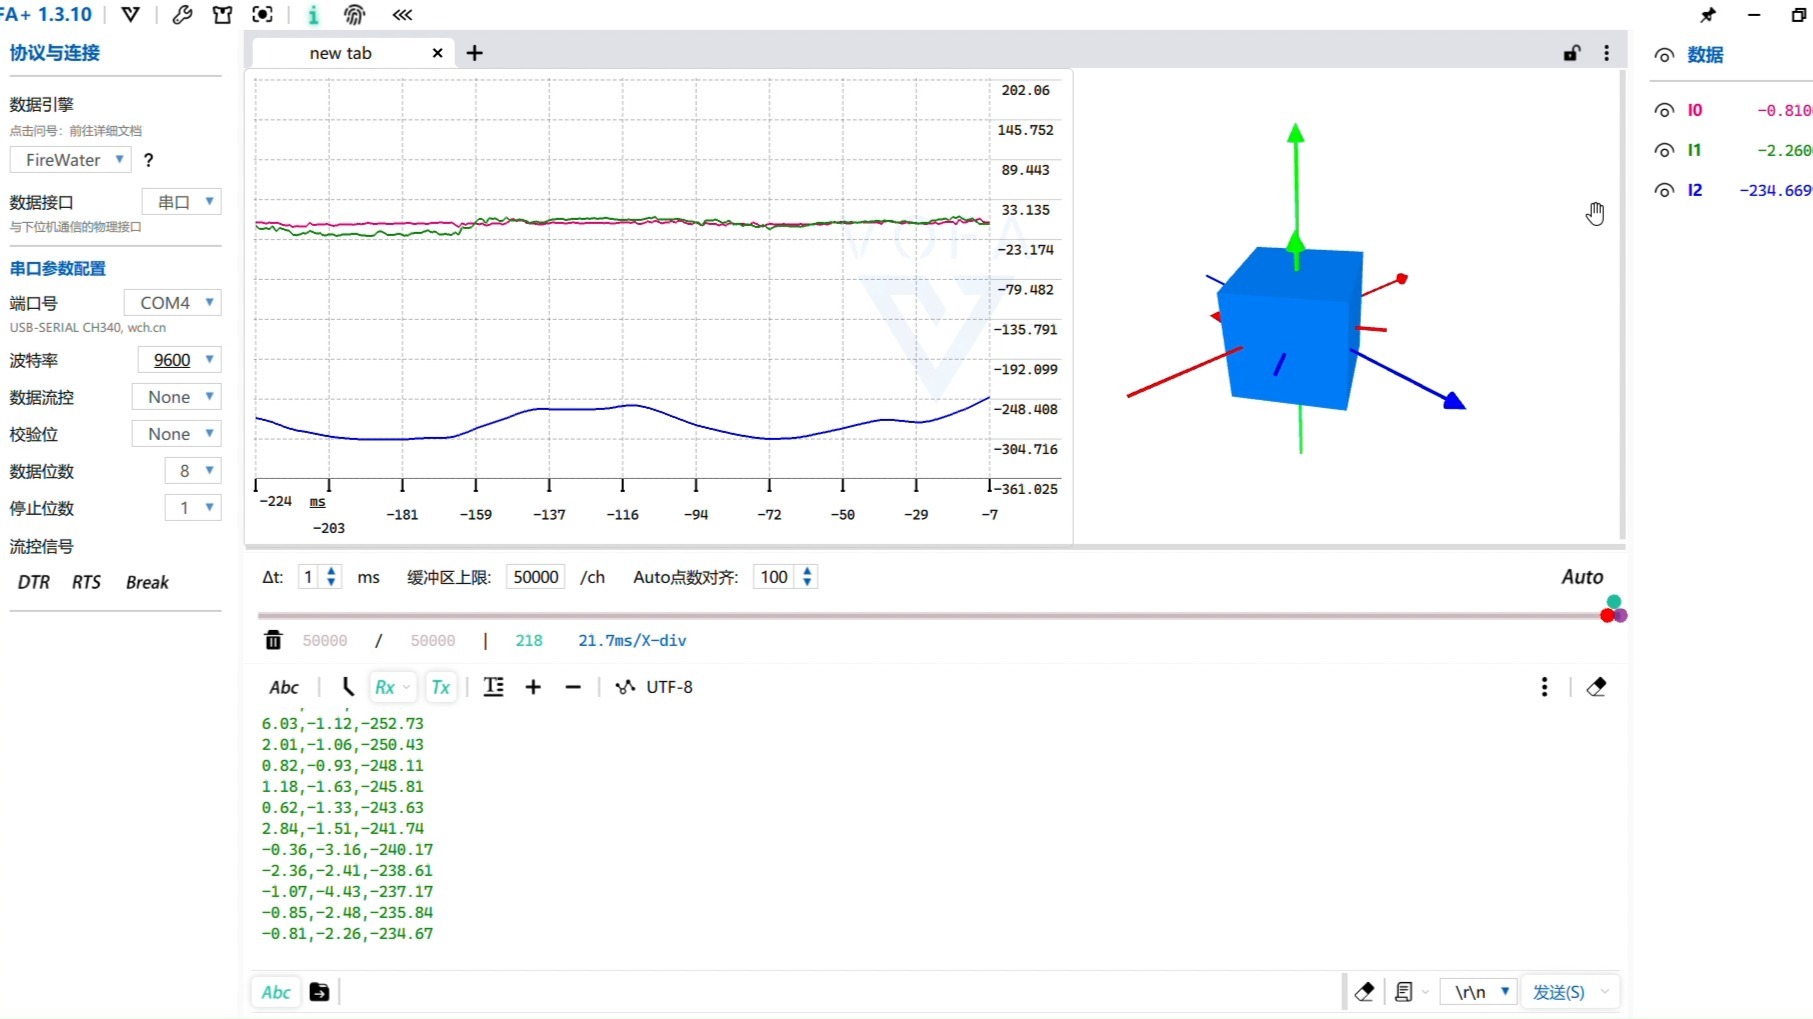This screenshot has height=1019, width=1813.
Task: Toggle visibility of channel I2
Action: click(1664, 191)
